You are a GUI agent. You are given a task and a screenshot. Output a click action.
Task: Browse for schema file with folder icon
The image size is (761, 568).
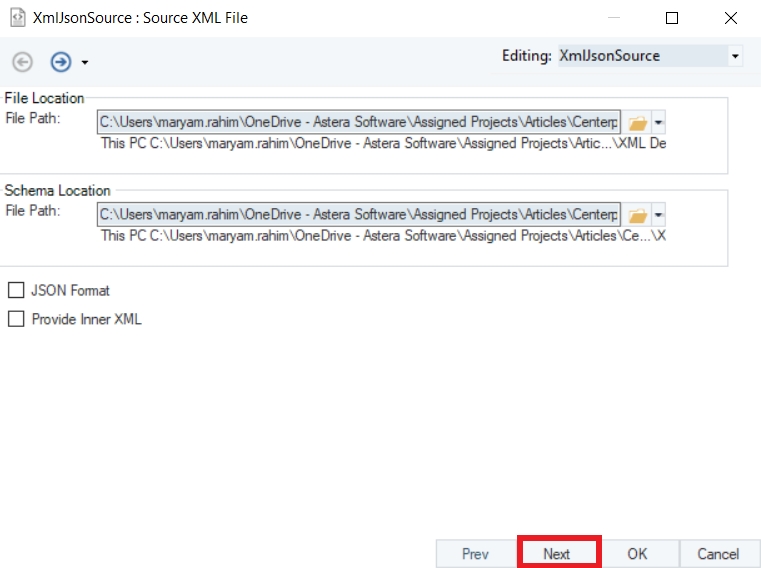[x=637, y=215]
